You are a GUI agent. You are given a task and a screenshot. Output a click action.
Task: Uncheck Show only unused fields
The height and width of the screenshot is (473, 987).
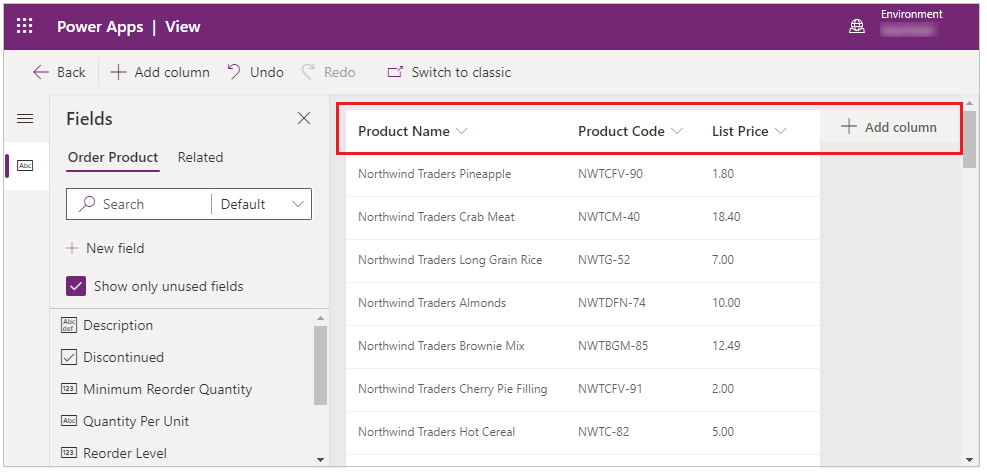76,286
